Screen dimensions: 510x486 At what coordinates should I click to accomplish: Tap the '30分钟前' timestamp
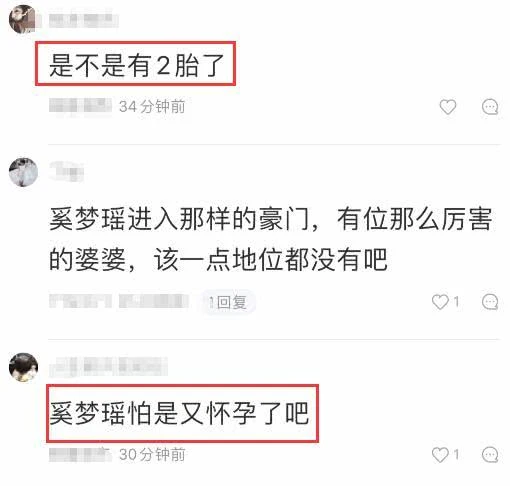(x=152, y=455)
